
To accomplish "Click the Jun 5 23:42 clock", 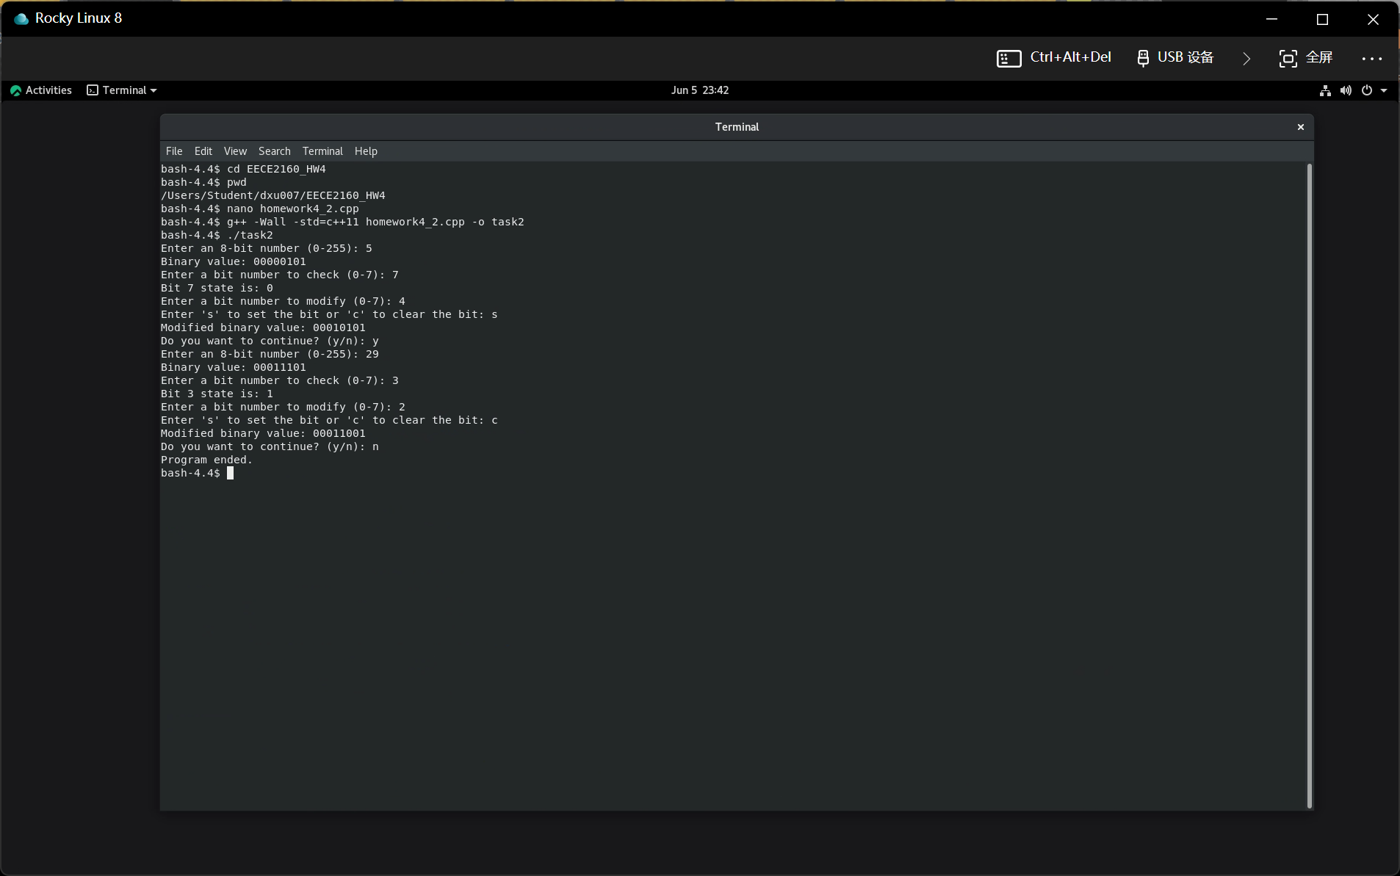I will coord(700,90).
